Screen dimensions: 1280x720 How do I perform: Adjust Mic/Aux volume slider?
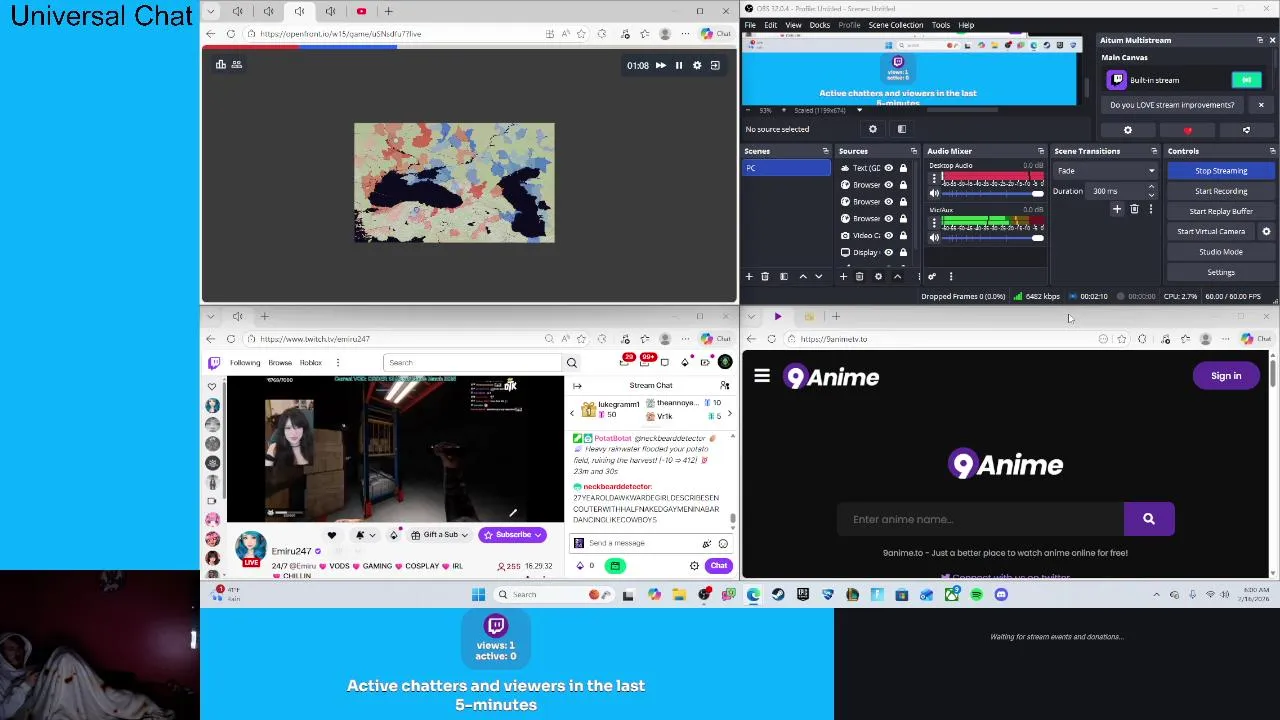point(992,238)
